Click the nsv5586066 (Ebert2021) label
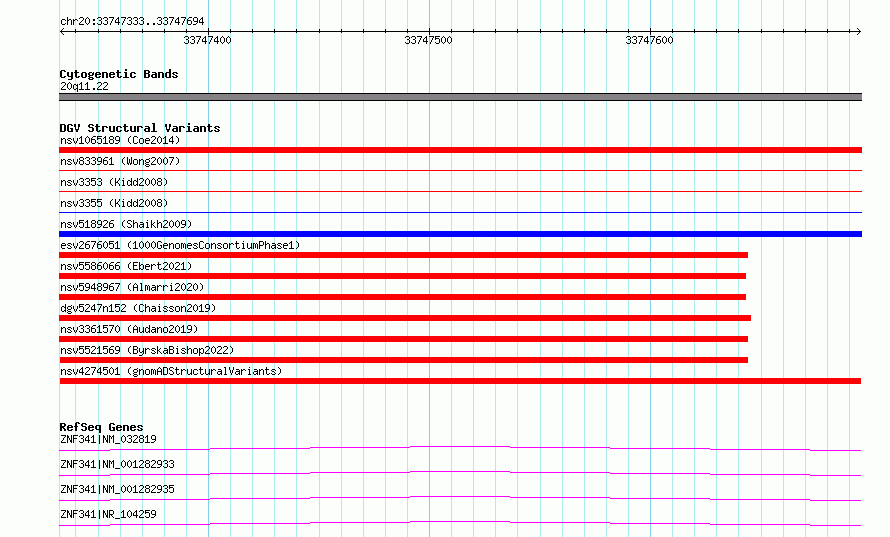The height and width of the screenshot is (537, 890). coord(126,266)
